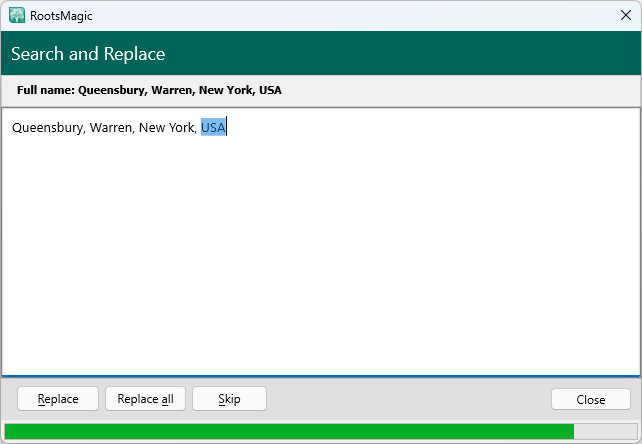Click the green search progress bar
The height and width of the screenshot is (444, 642).
321,431
